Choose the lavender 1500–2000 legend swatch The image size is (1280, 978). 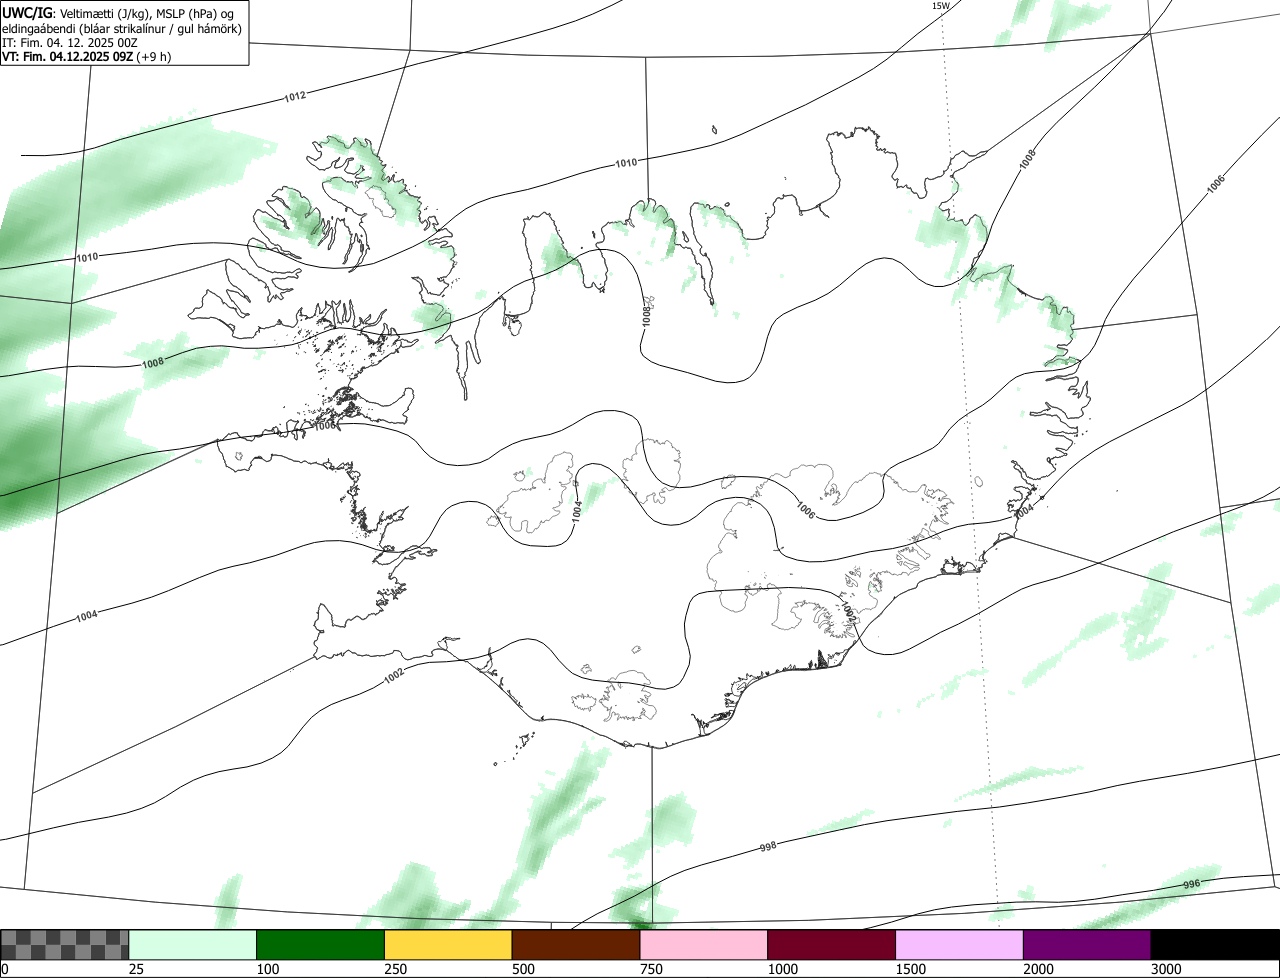pos(960,945)
